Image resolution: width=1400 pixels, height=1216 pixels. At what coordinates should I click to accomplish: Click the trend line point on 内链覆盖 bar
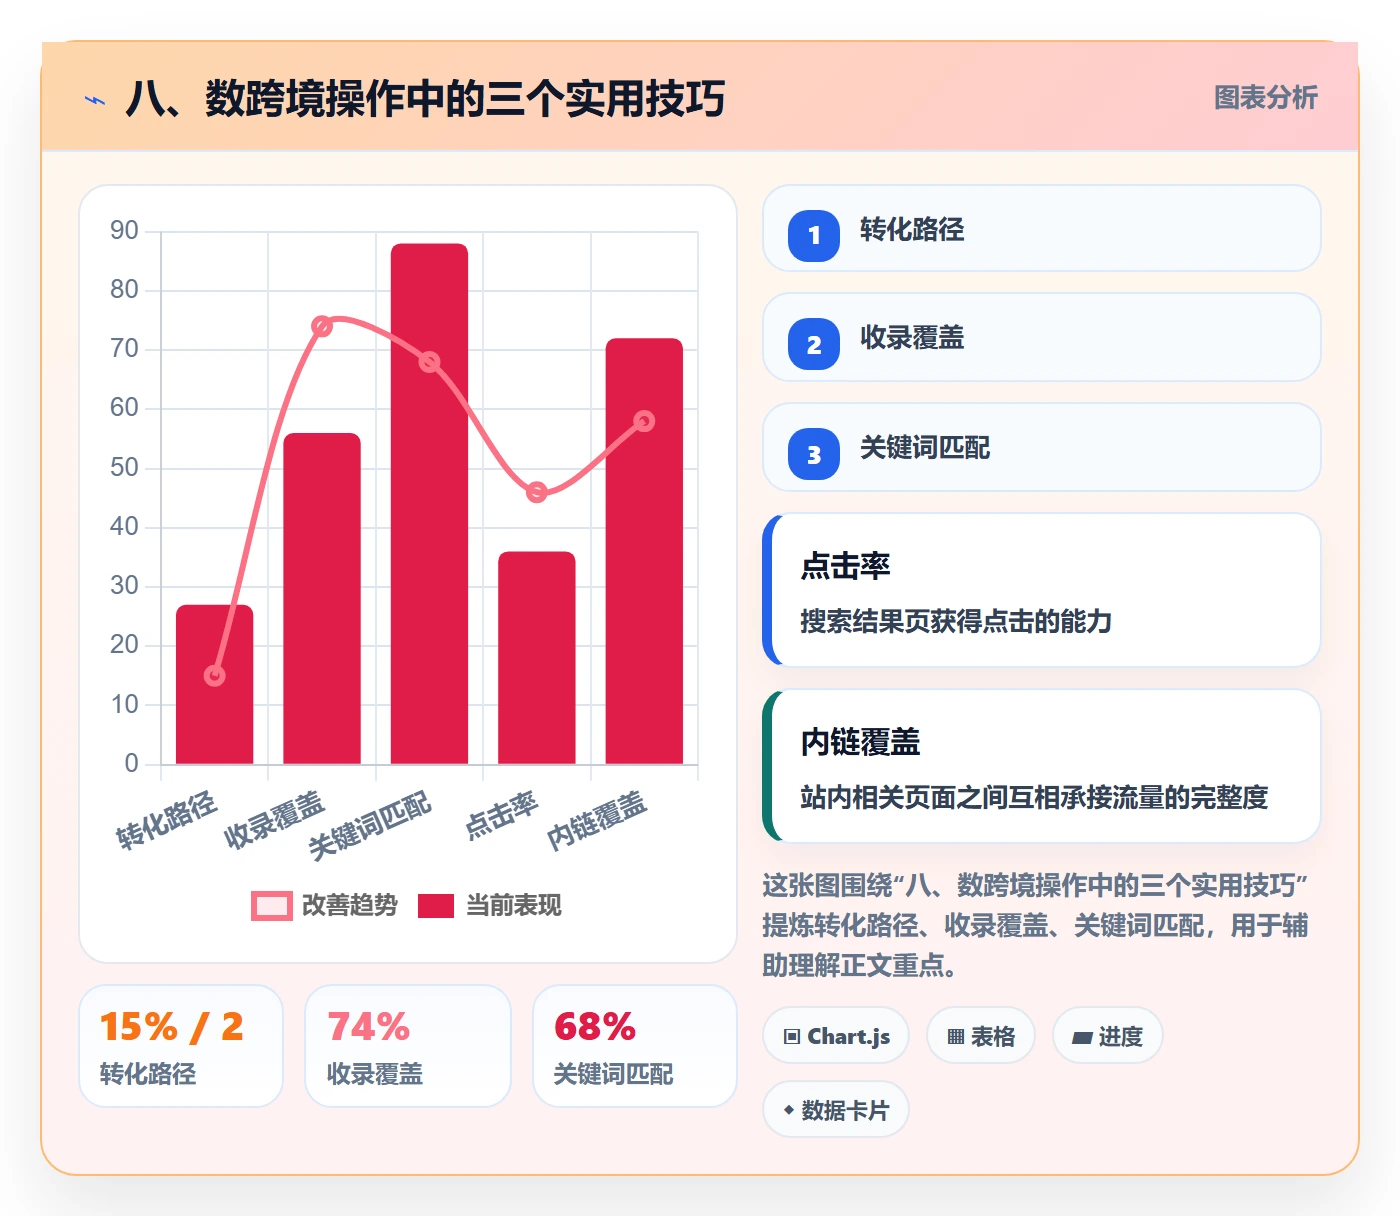[644, 421]
